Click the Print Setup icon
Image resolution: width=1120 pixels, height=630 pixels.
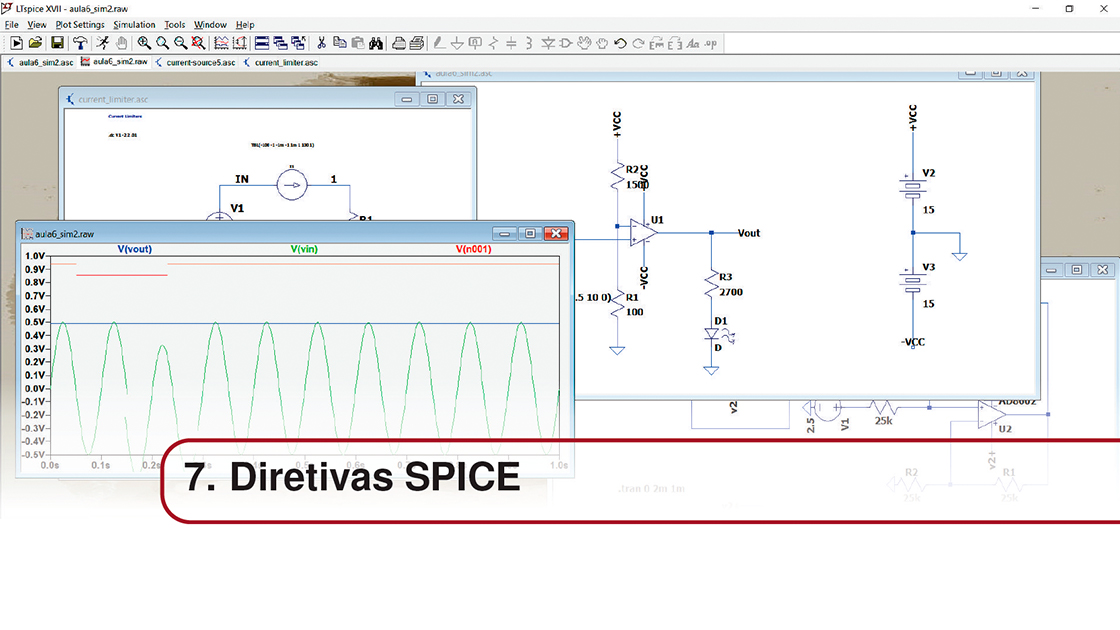click(399, 44)
